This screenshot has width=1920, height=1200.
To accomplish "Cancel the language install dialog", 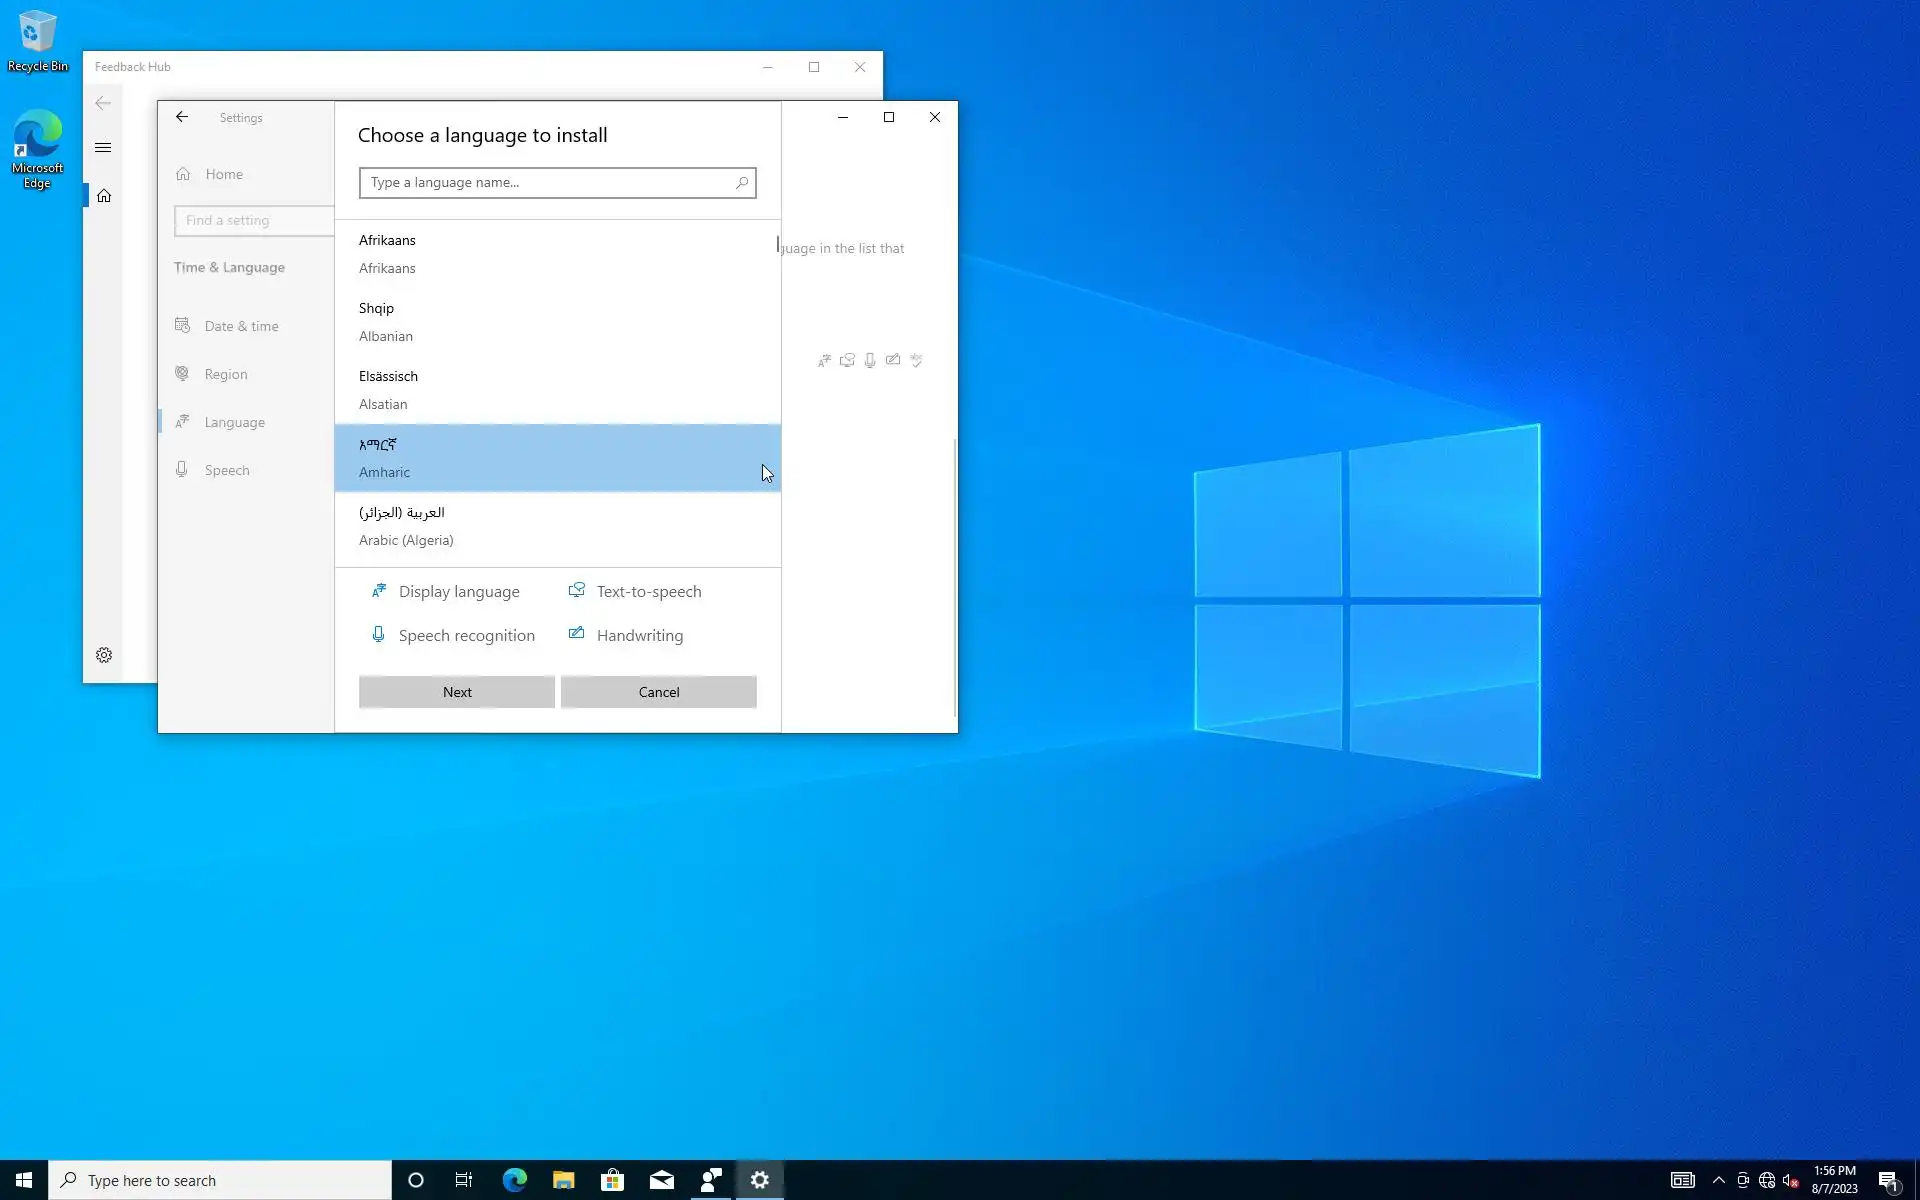I will click(x=658, y=692).
